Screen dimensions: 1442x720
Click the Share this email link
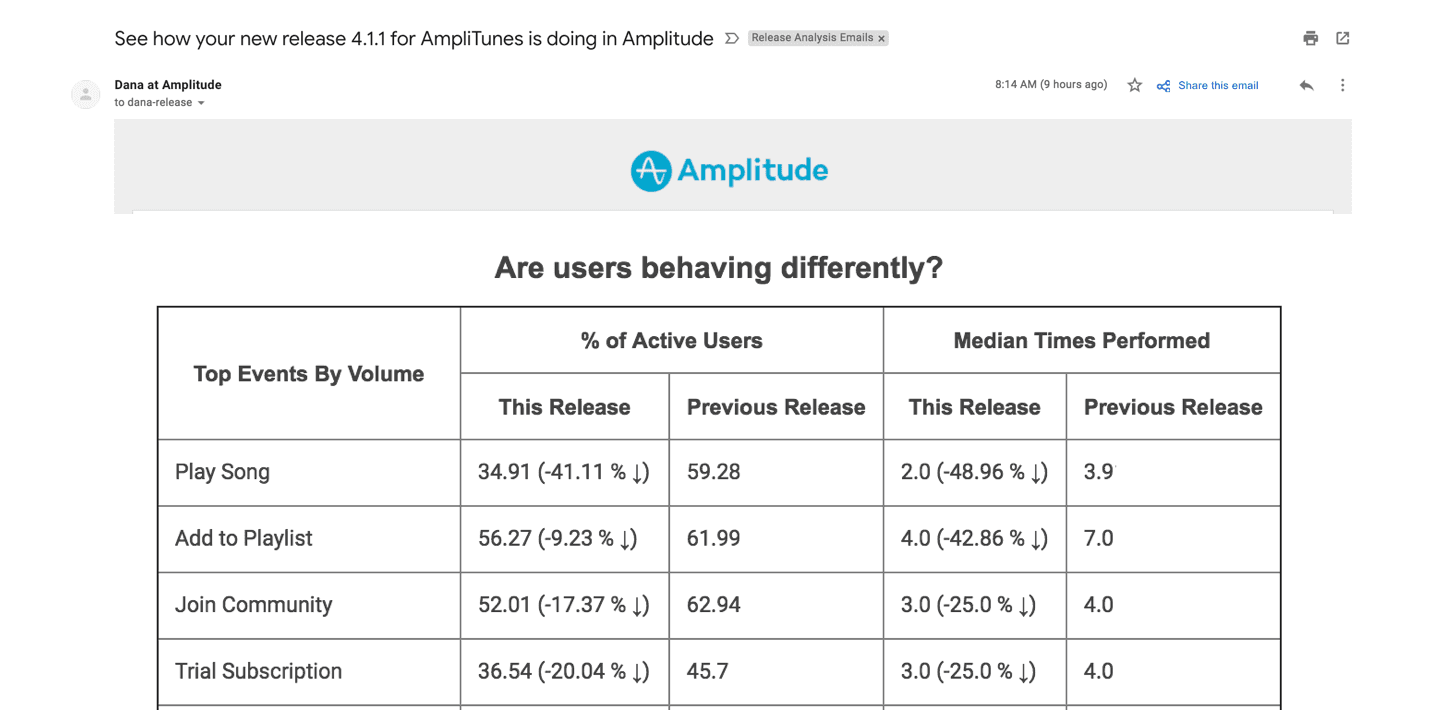[1218, 86]
